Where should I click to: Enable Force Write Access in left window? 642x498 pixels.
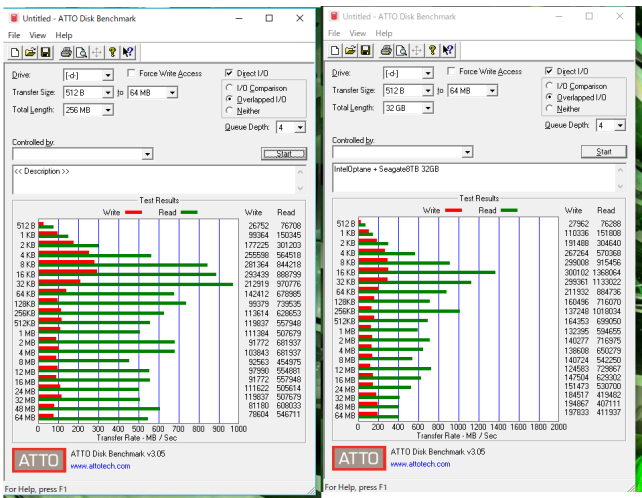tap(133, 74)
